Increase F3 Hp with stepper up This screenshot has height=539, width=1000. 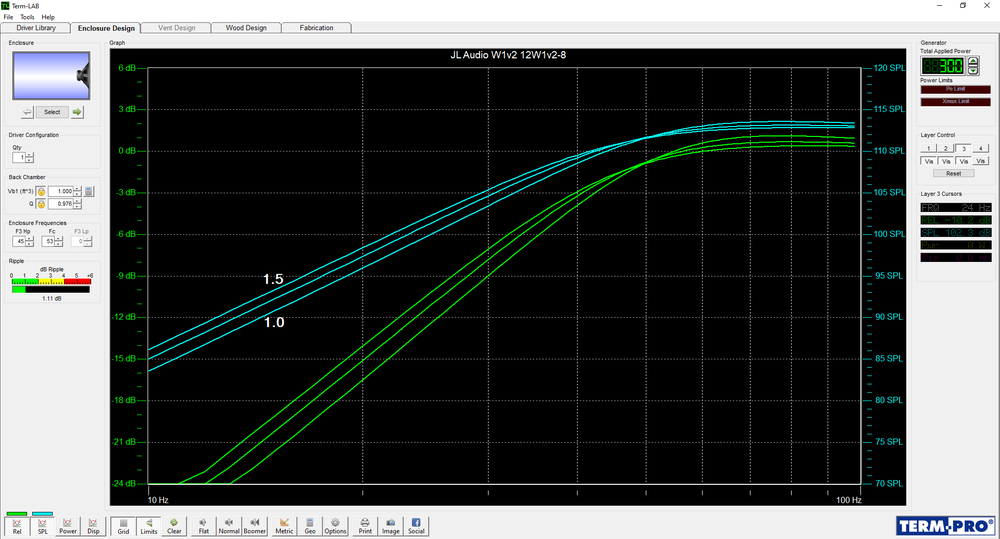click(29, 239)
